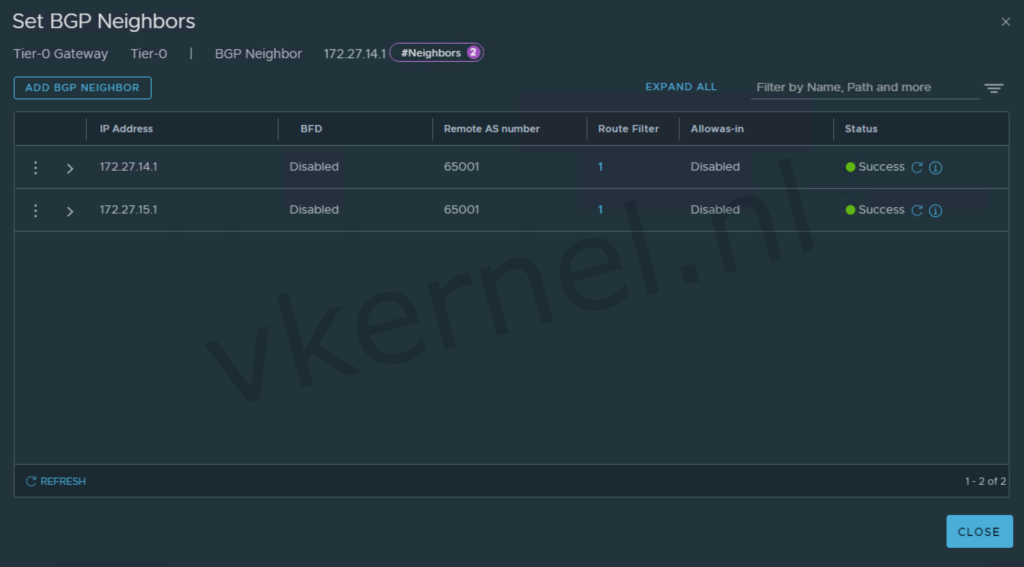Expand the 172.27.15.1 neighbor row

pyautogui.click(x=70, y=211)
